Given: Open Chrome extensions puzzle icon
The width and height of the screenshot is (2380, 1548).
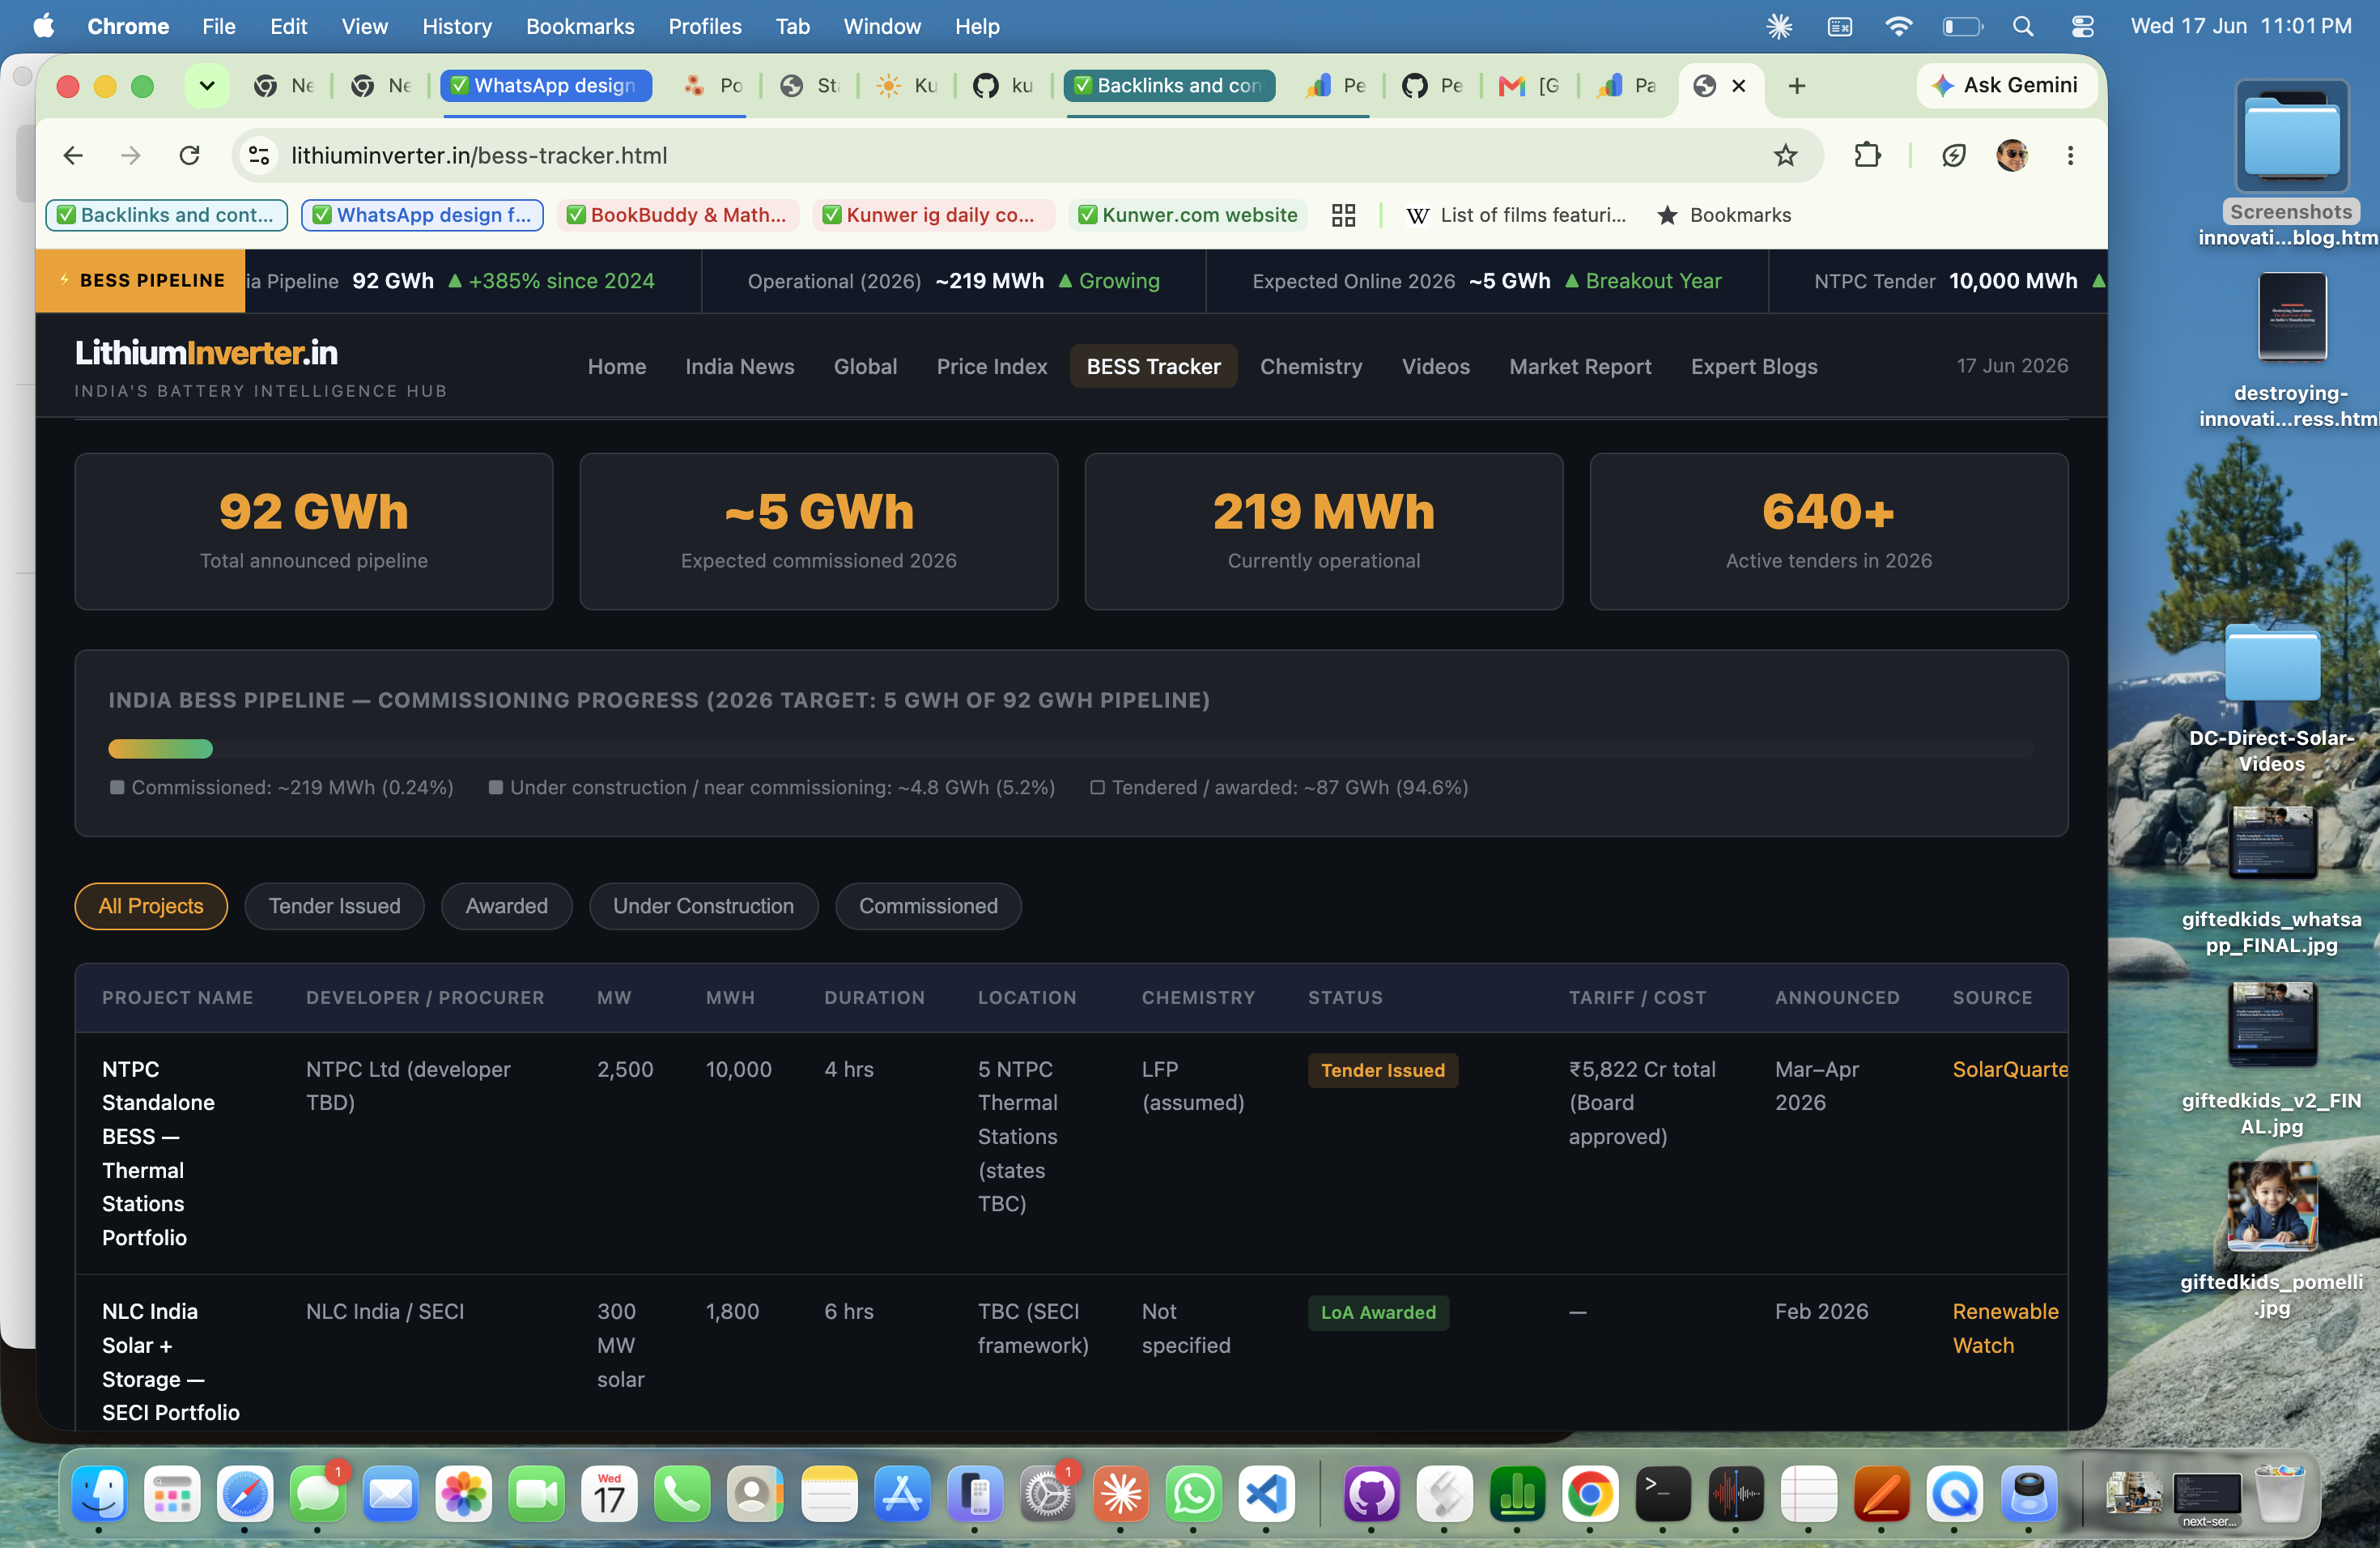Looking at the screenshot, I should (x=1866, y=155).
